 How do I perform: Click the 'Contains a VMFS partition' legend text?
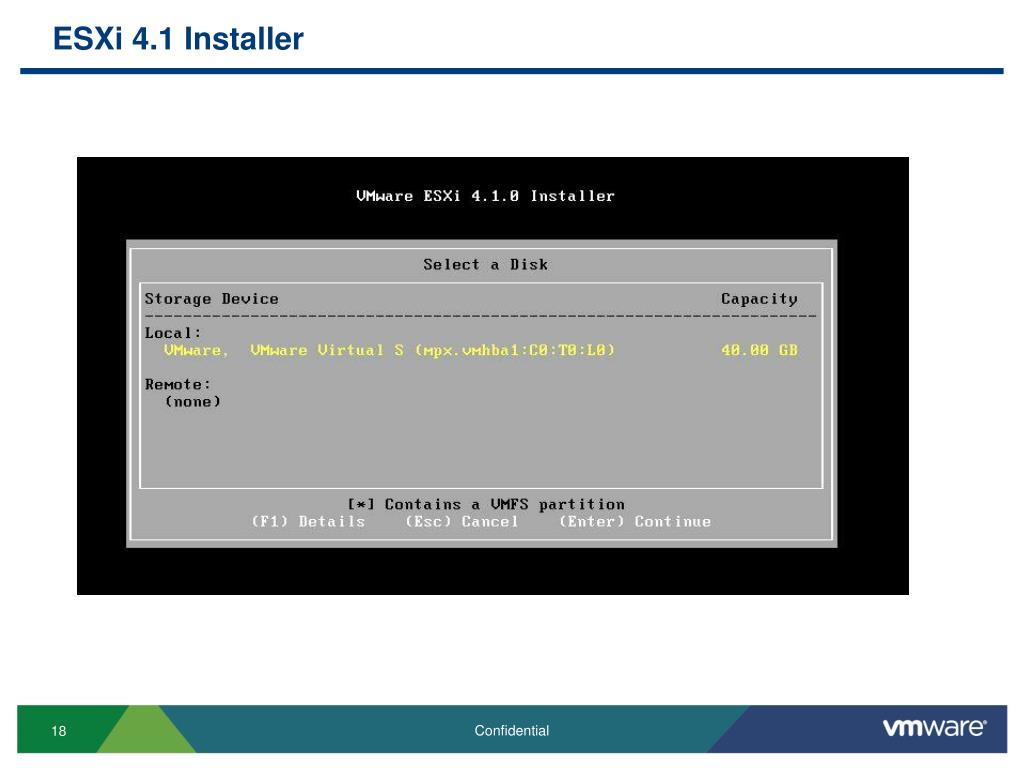coord(504,504)
